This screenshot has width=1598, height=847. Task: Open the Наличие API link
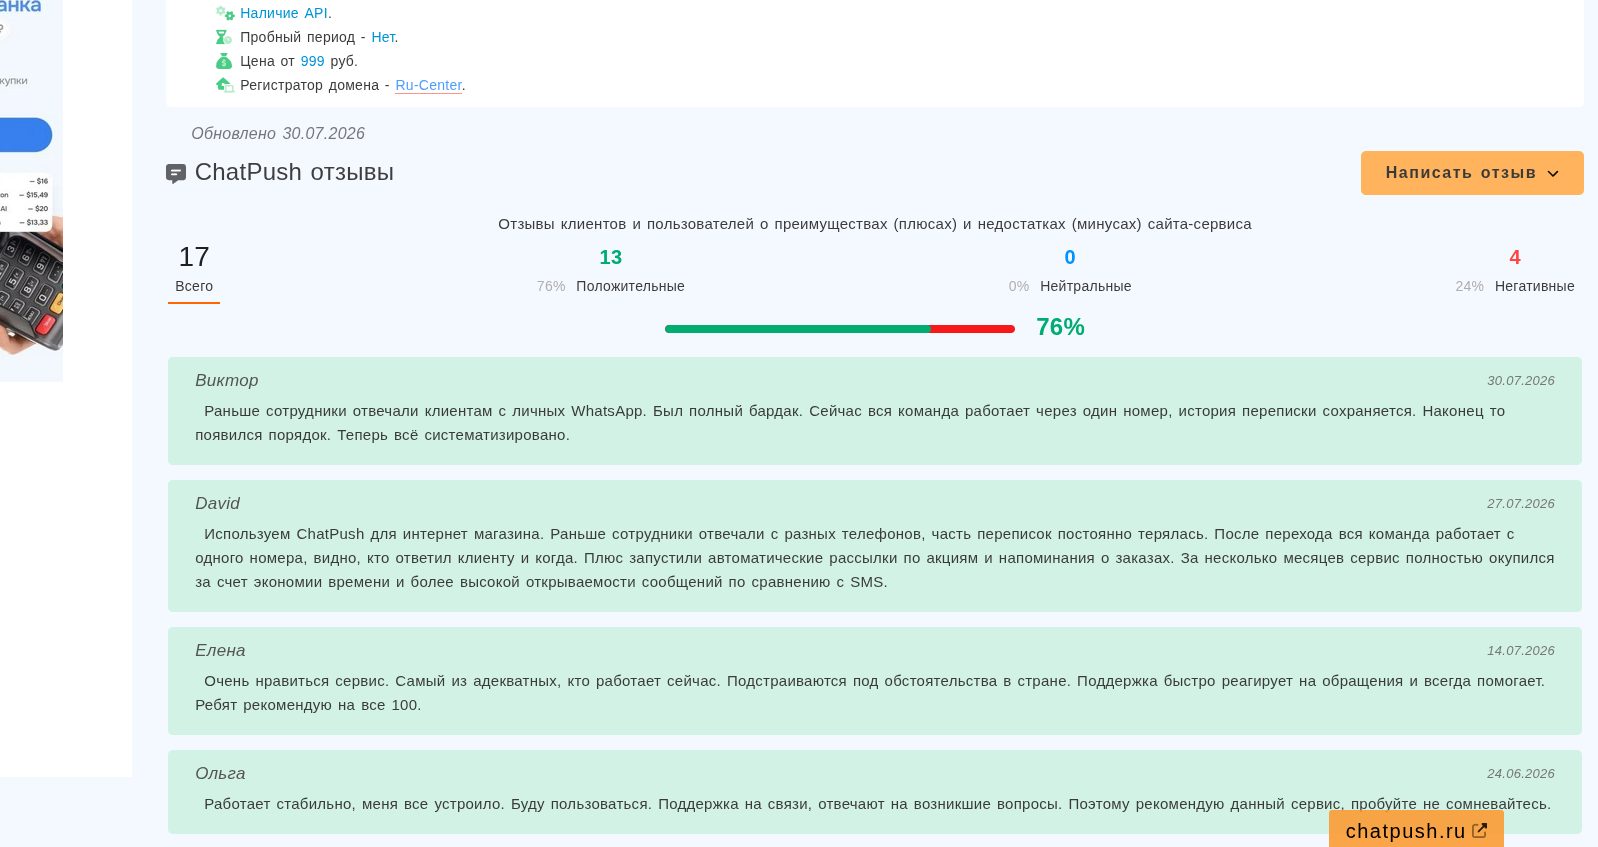click(284, 13)
